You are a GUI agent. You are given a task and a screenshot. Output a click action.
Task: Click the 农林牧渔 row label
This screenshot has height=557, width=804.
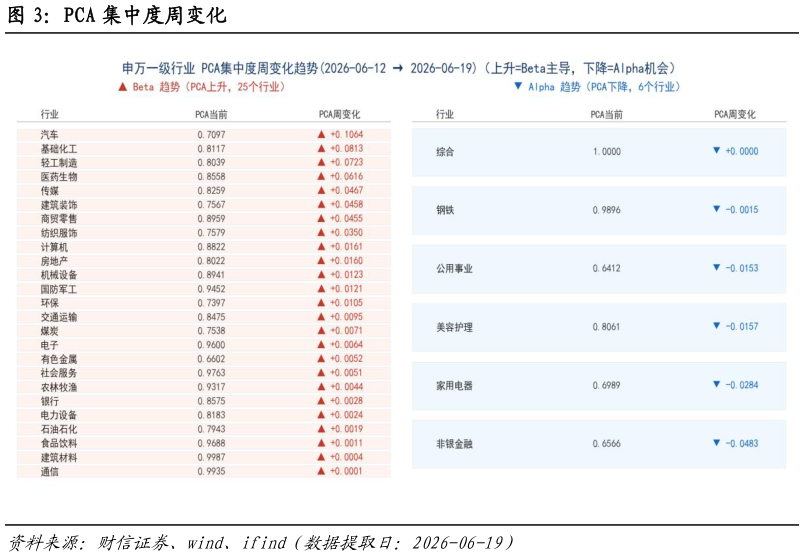click(x=59, y=387)
